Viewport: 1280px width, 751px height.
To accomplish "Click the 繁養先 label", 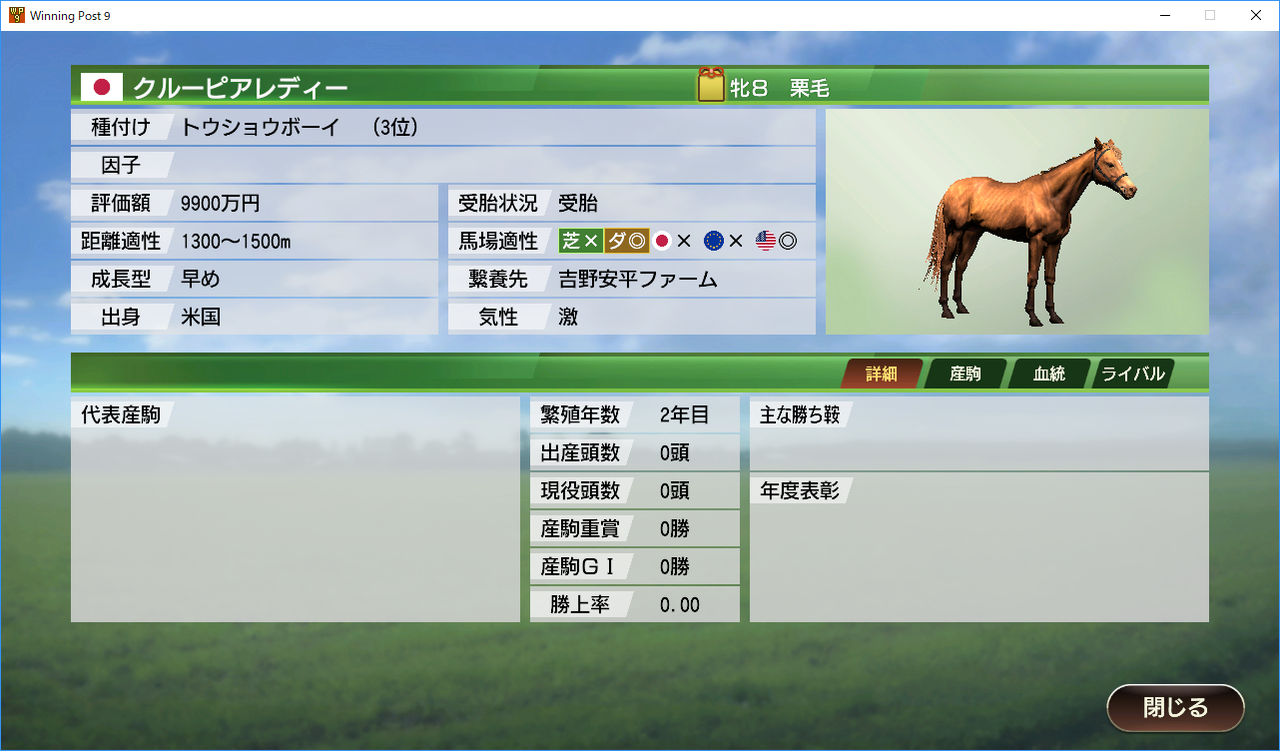I will click(x=498, y=279).
